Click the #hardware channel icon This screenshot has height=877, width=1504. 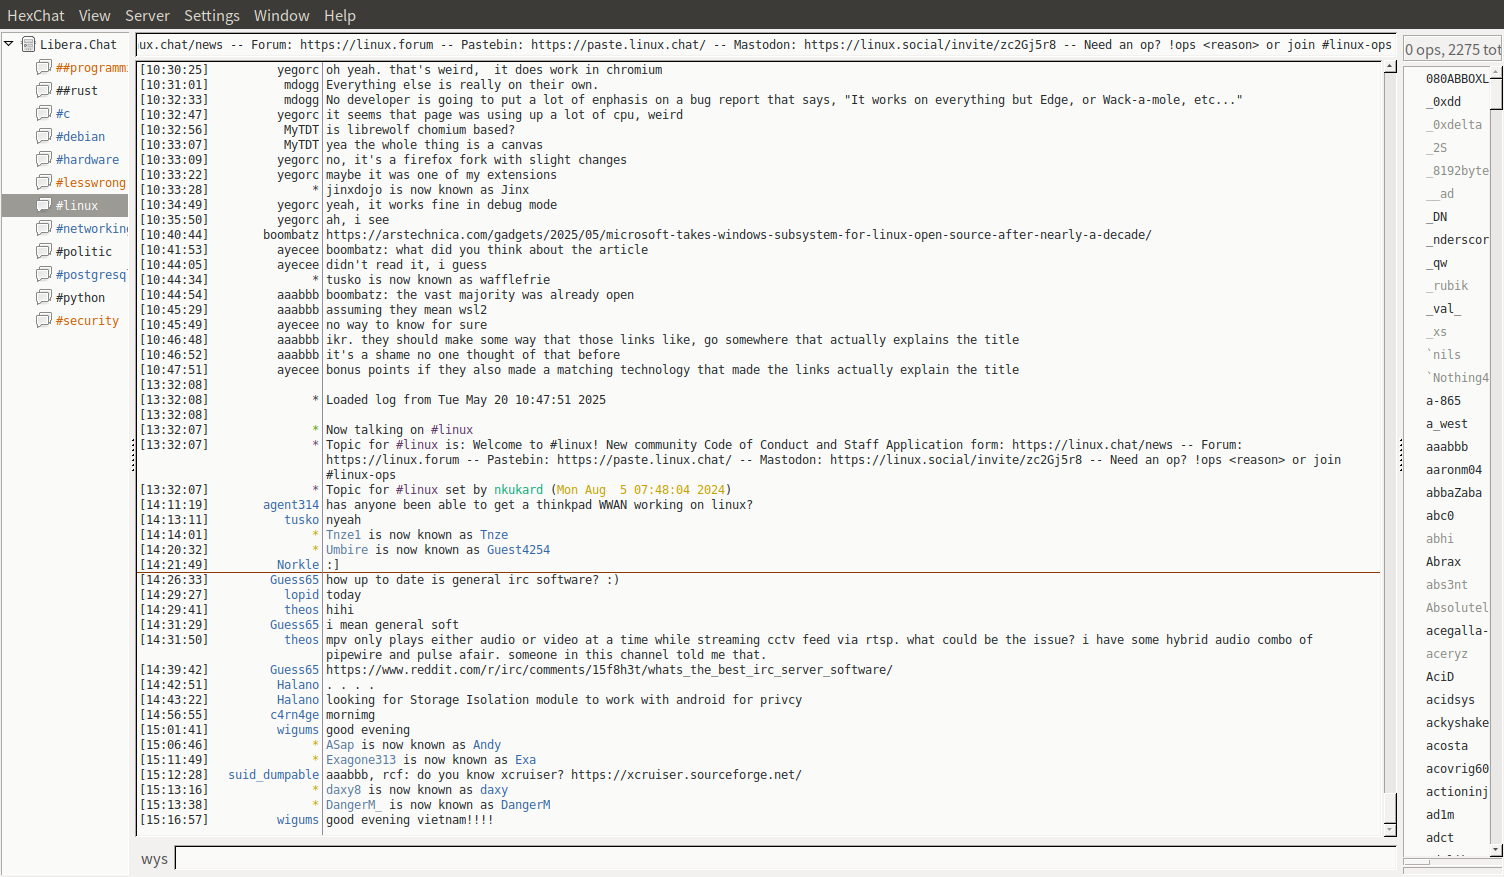point(44,159)
